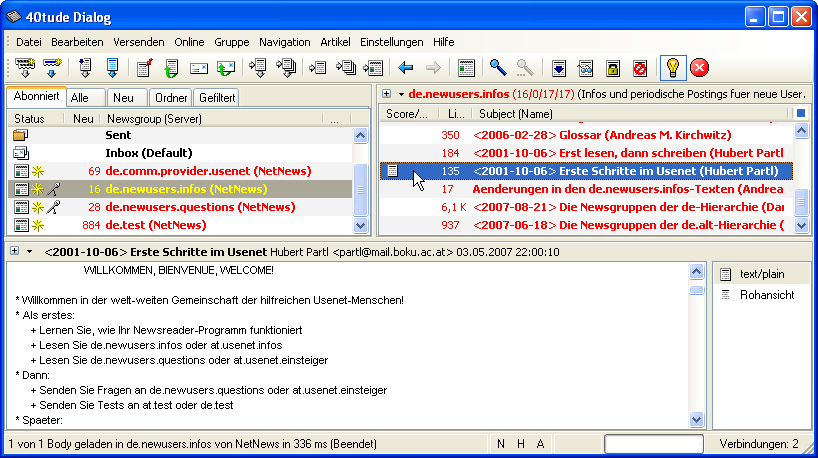Image resolution: width=818 pixels, height=458 pixels.
Task: Click the blue magnifier search icon
Action: point(497,68)
